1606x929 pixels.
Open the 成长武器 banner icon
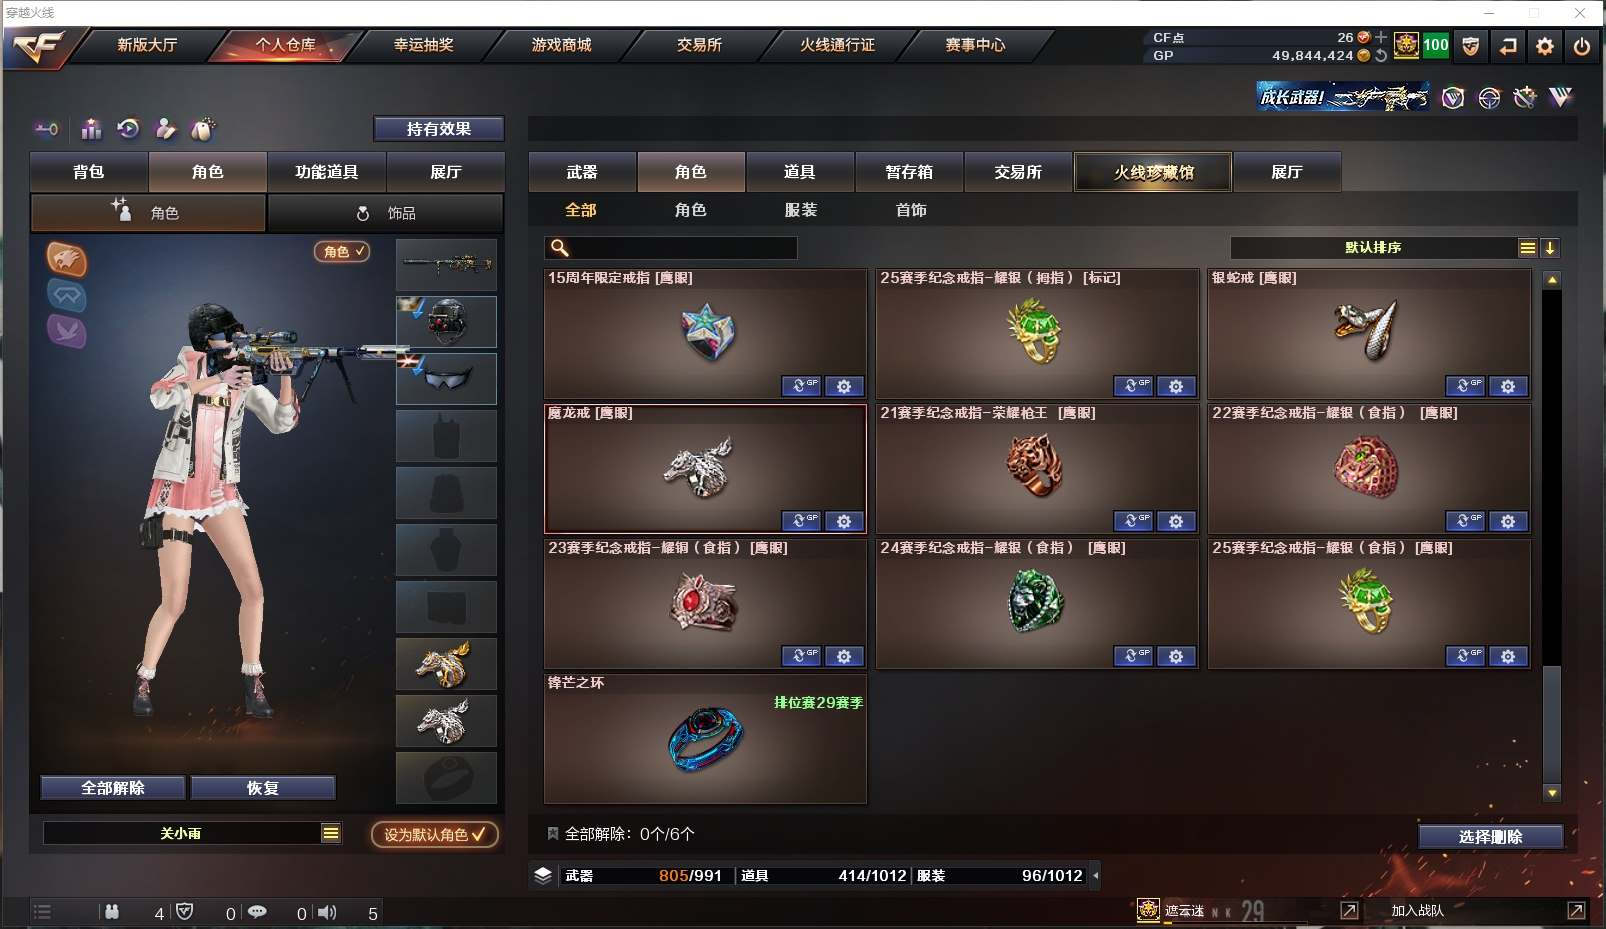pos(1342,97)
